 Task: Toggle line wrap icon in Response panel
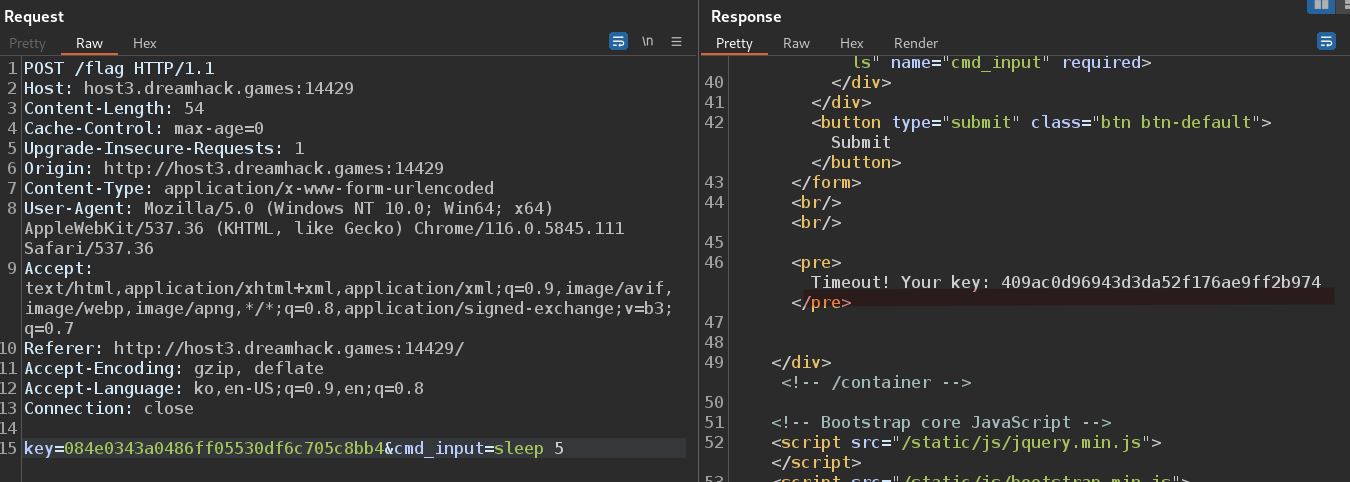pos(1326,42)
